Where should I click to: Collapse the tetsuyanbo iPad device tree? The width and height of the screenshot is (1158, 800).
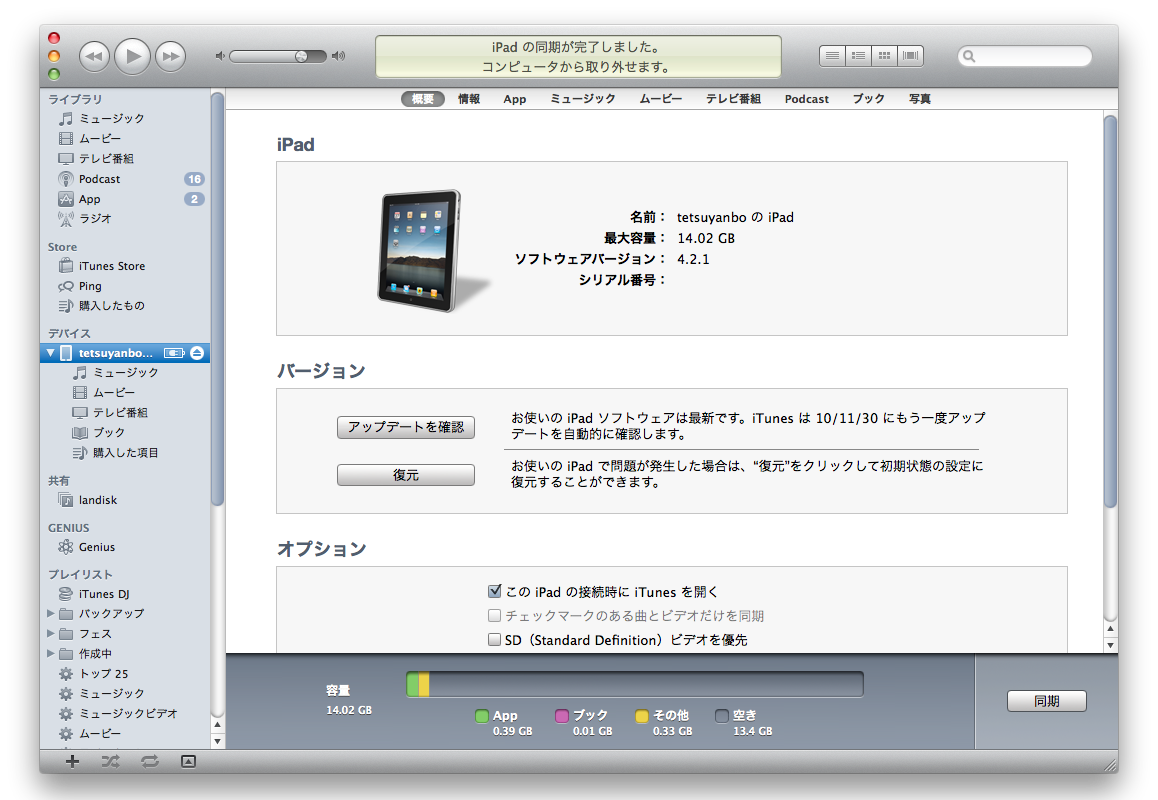(50, 353)
